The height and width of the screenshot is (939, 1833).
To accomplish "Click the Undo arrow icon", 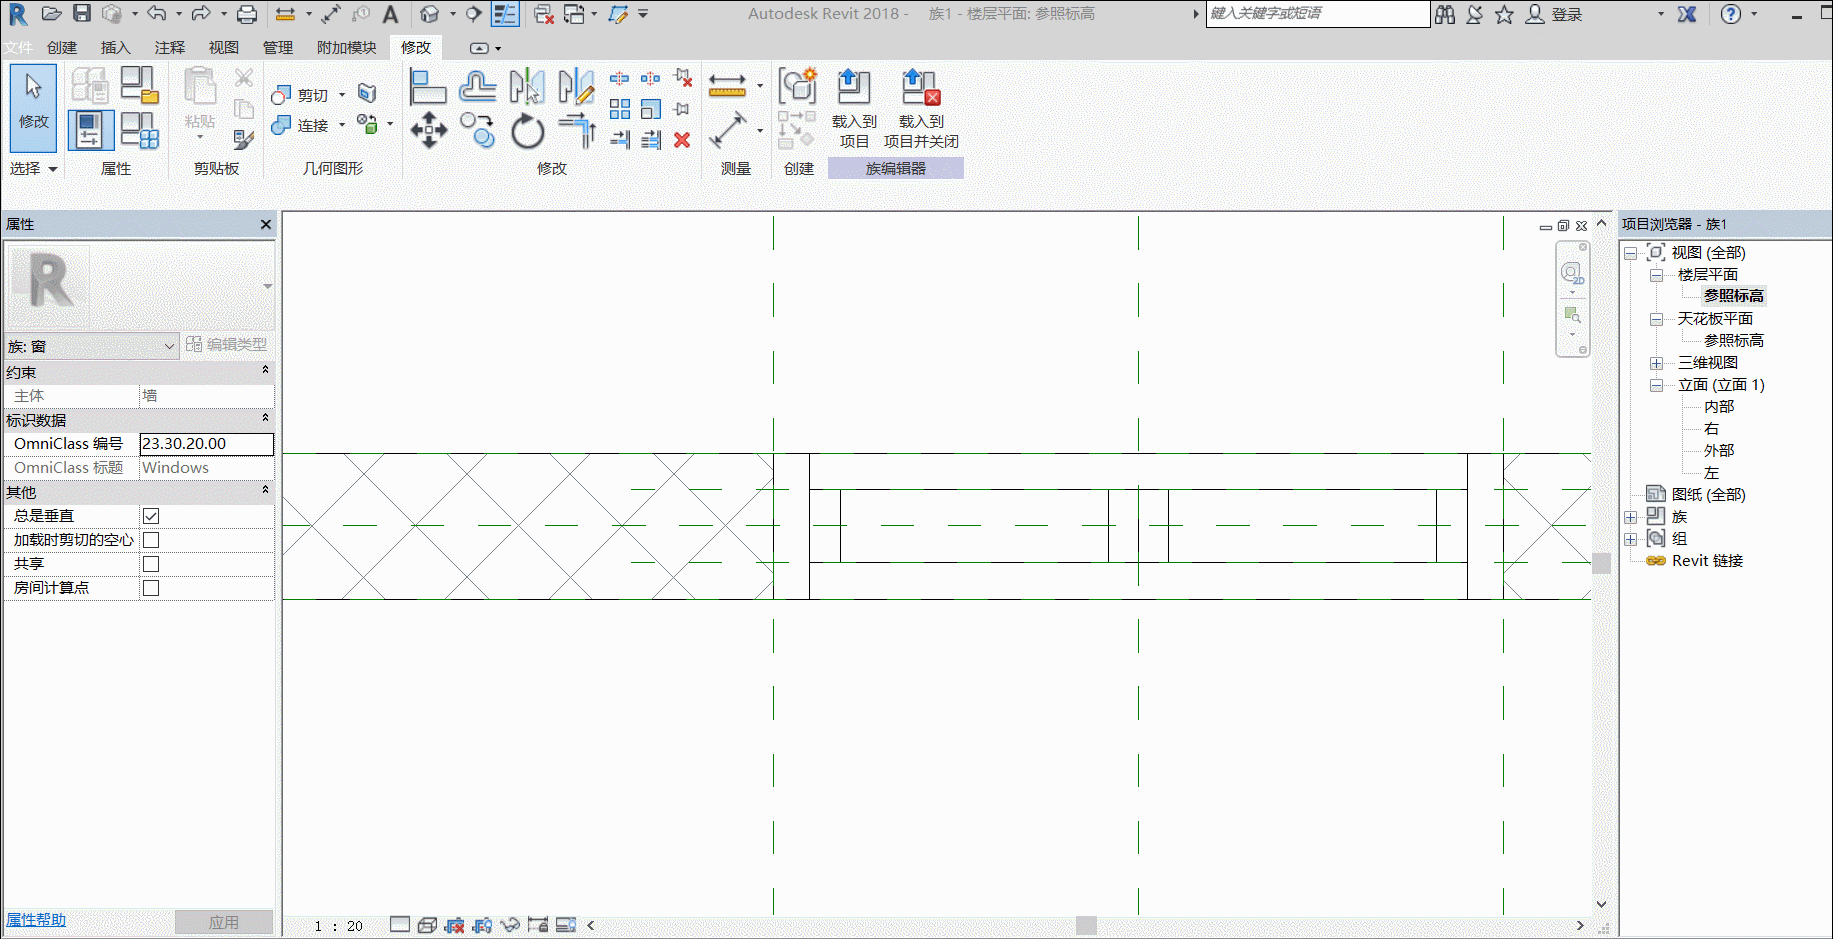I will pos(156,14).
